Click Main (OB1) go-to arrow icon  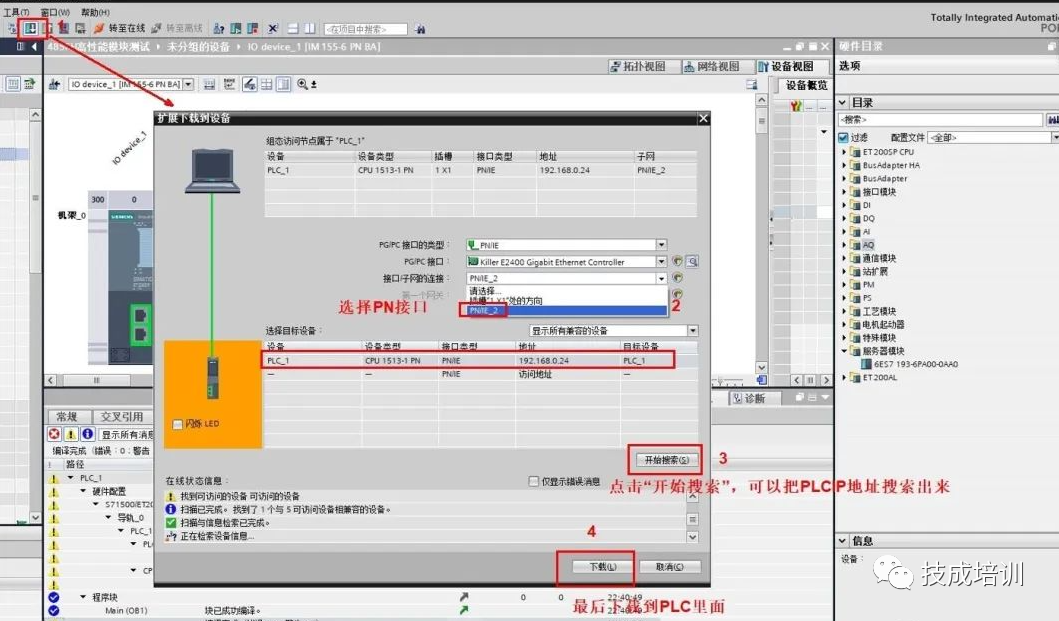point(463,610)
